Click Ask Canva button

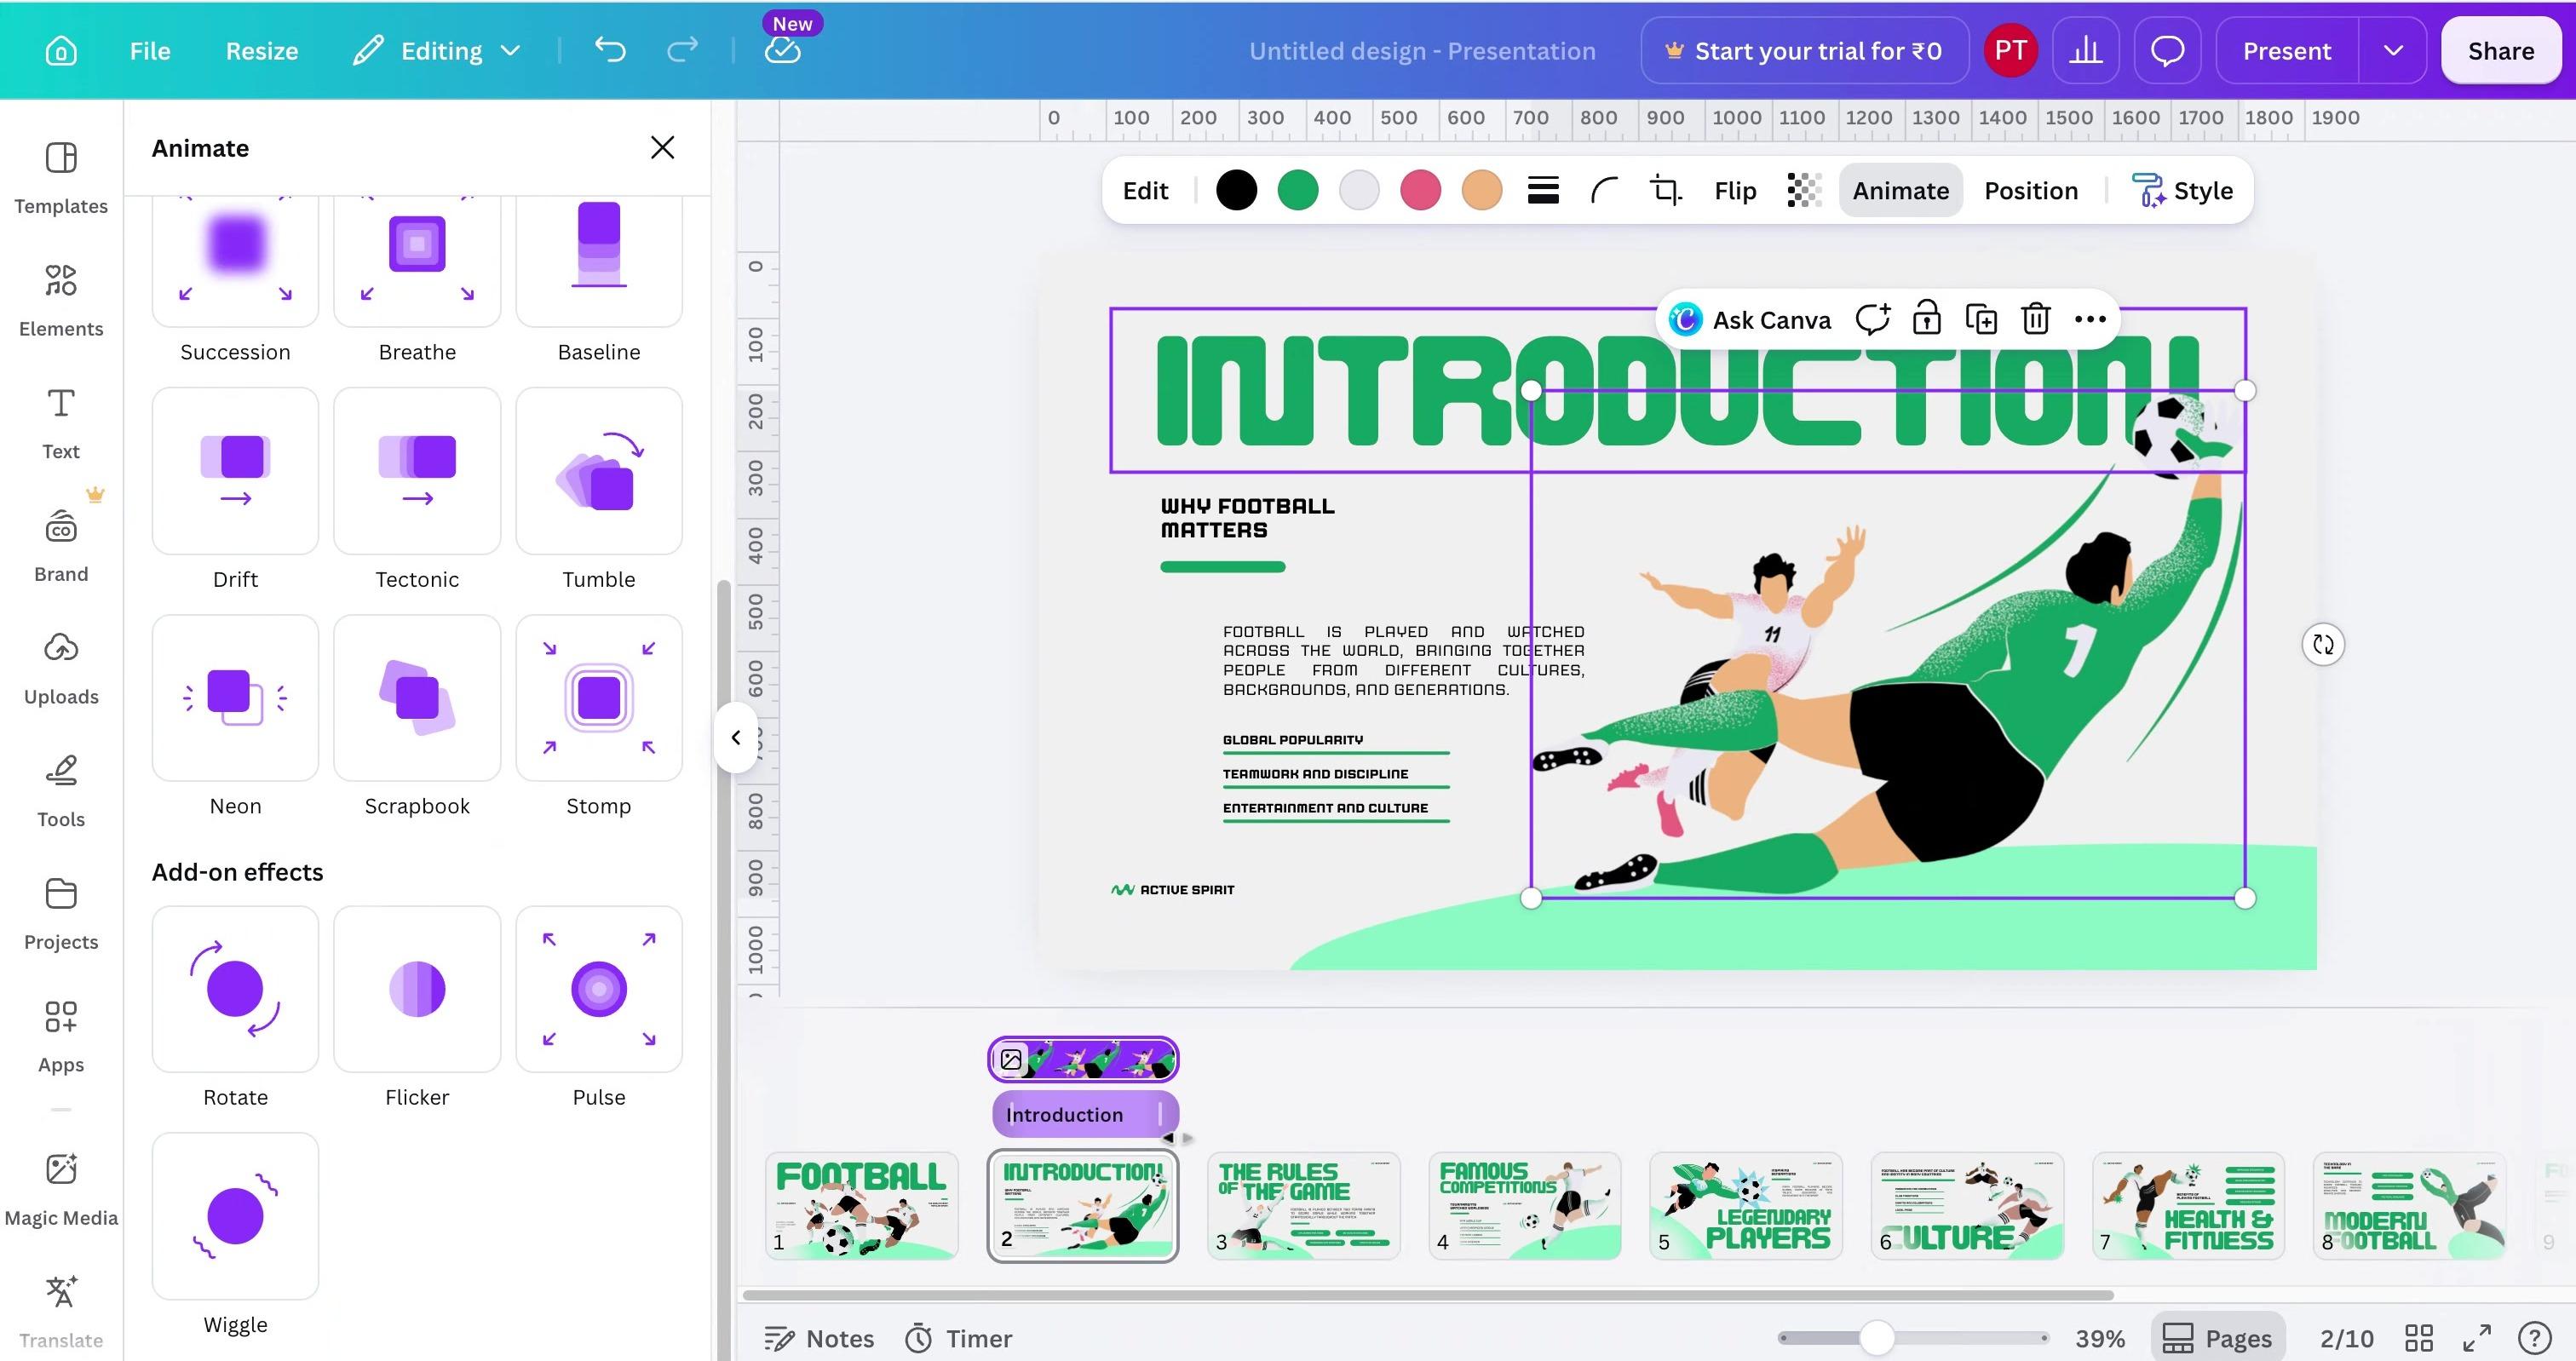(x=1750, y=320)
